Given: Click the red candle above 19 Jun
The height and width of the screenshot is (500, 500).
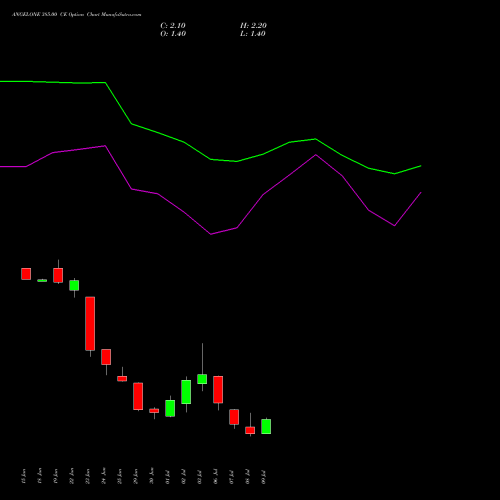Looking at the screenshot, I should [x=58, y=275].
